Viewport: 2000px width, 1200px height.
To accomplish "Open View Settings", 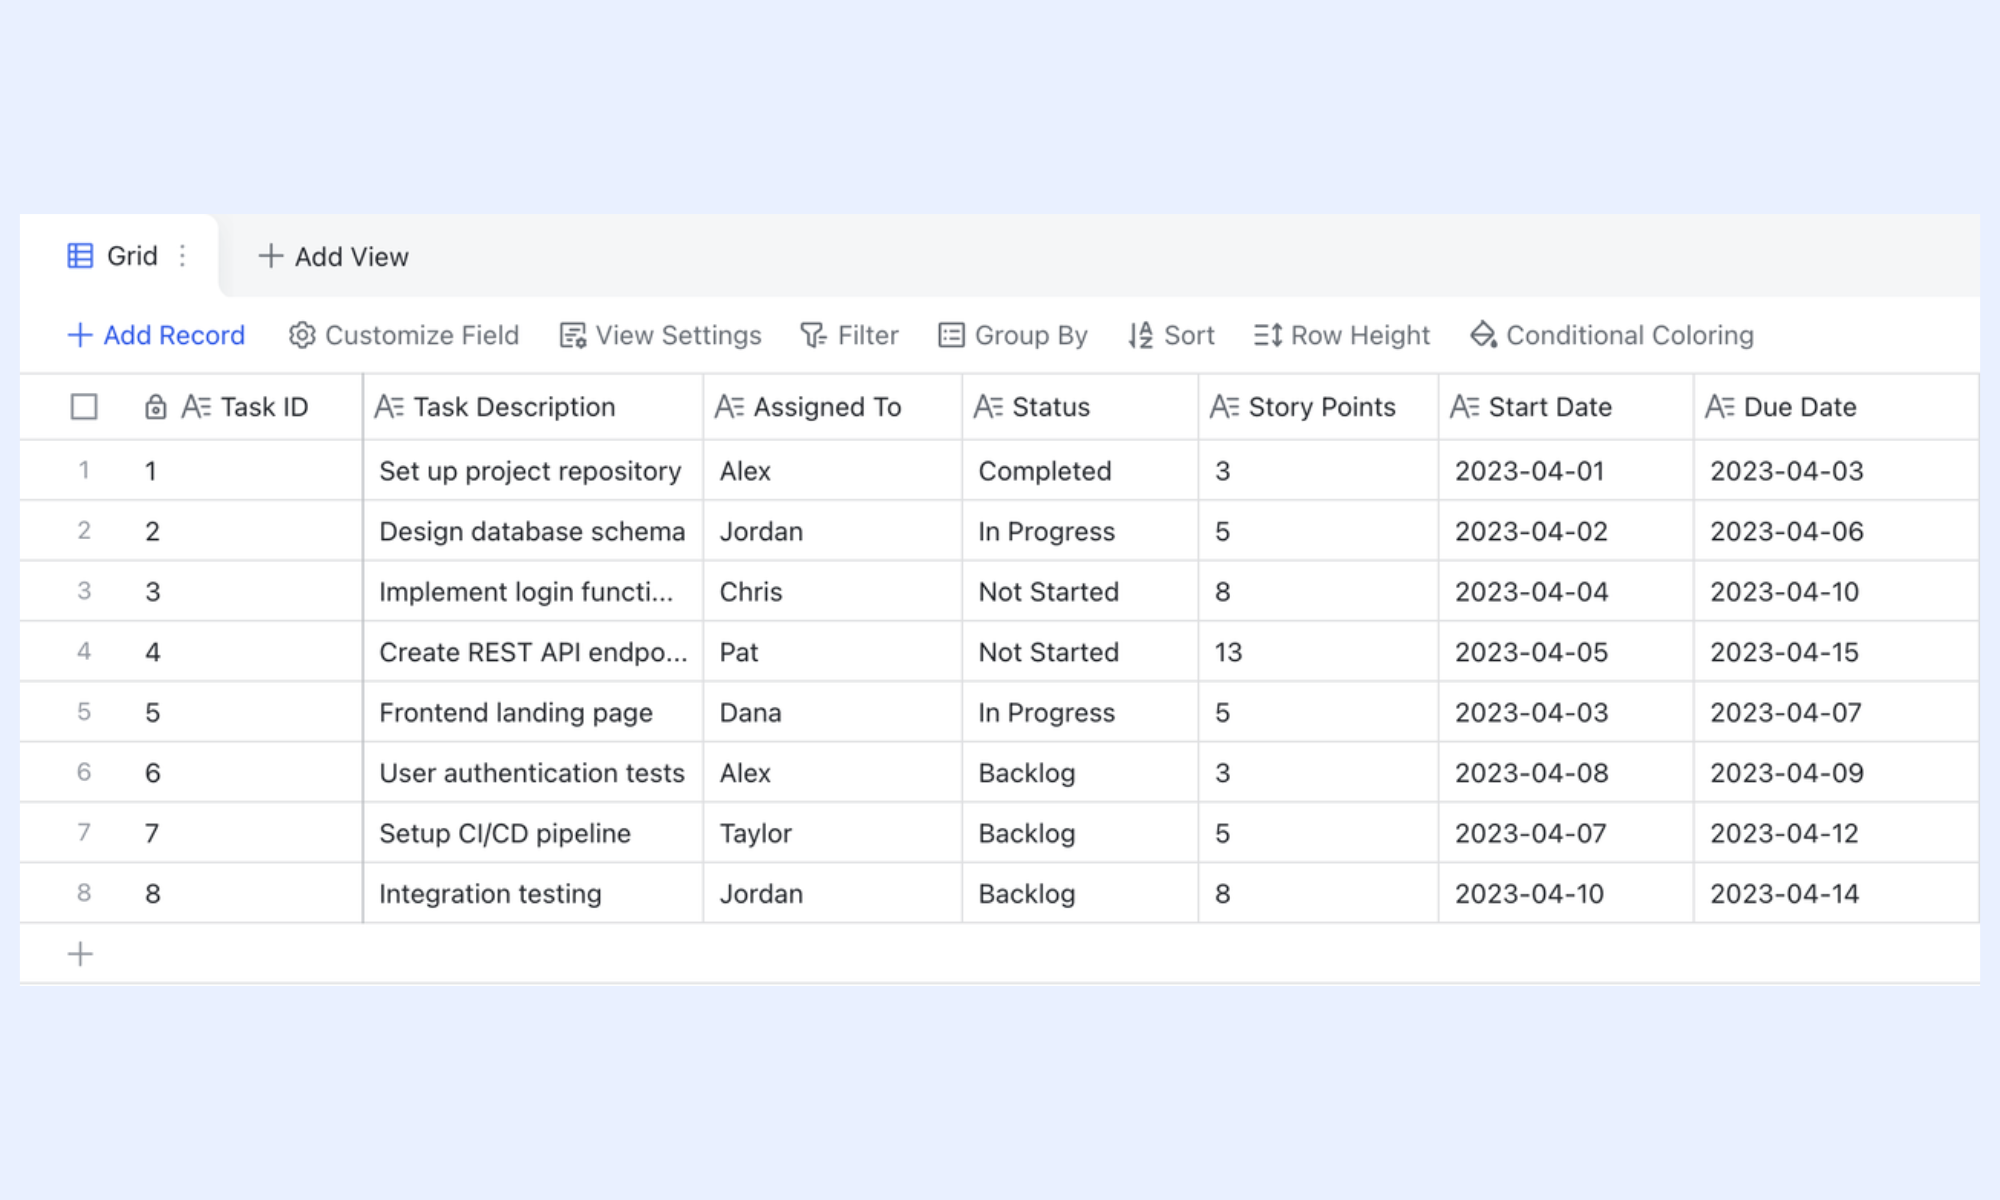I will click(660, 335).
